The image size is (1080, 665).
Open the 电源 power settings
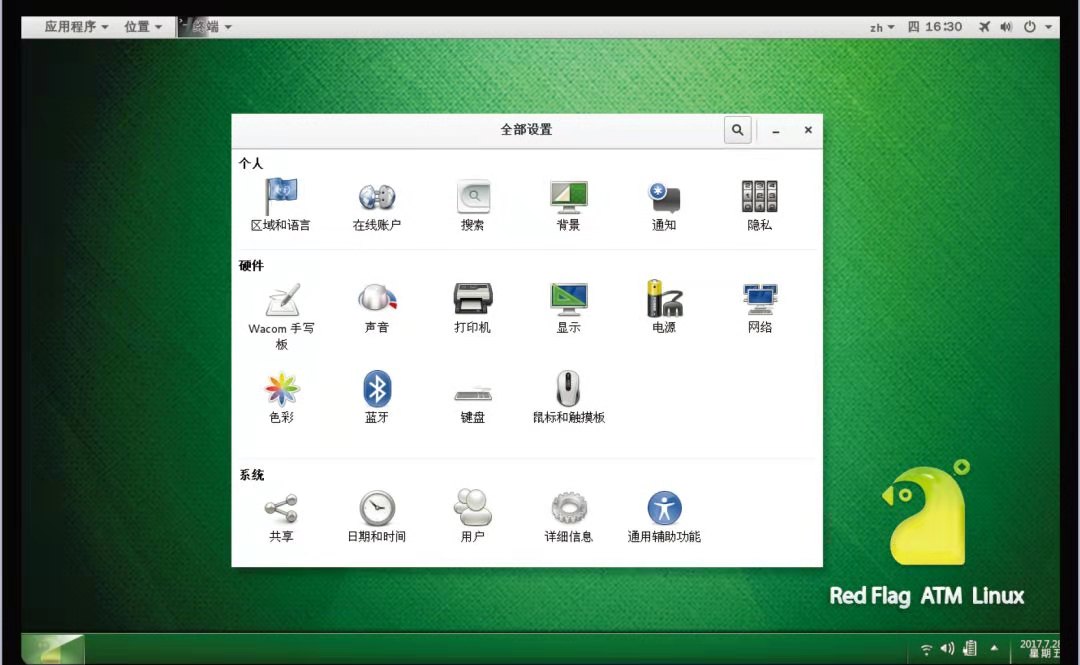(664, 307)
